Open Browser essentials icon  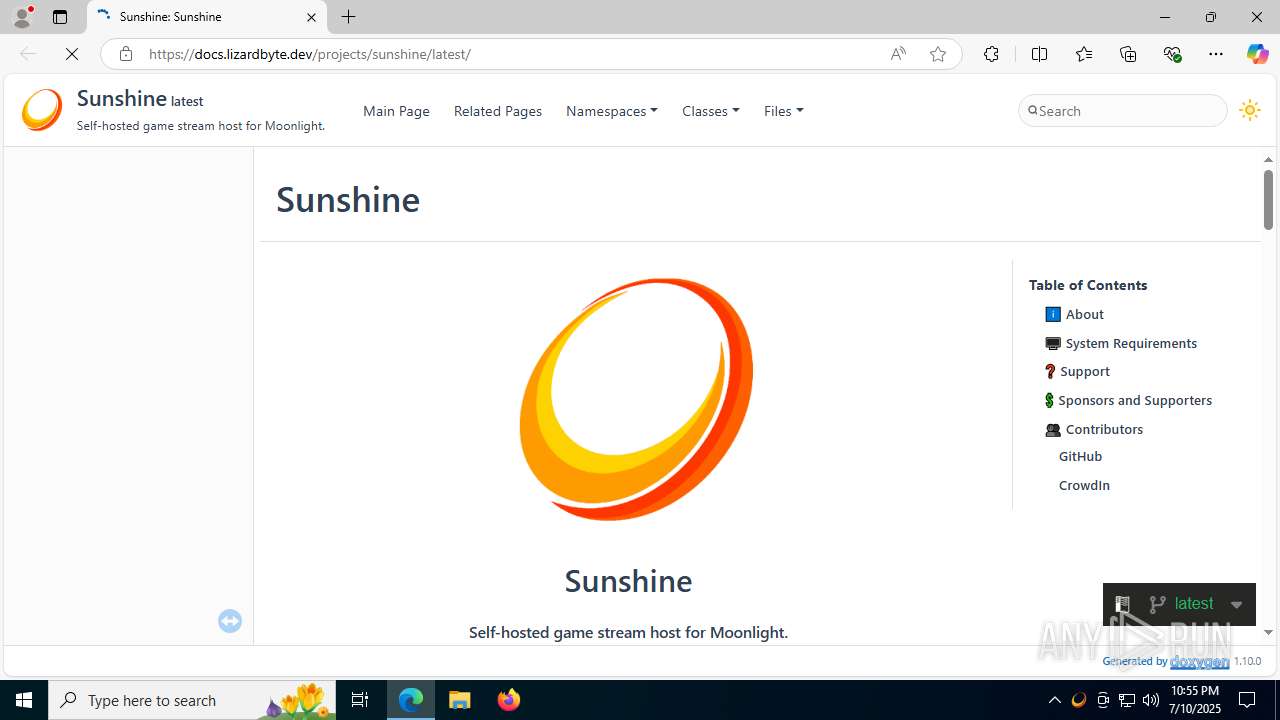(x=1172, y=54)
